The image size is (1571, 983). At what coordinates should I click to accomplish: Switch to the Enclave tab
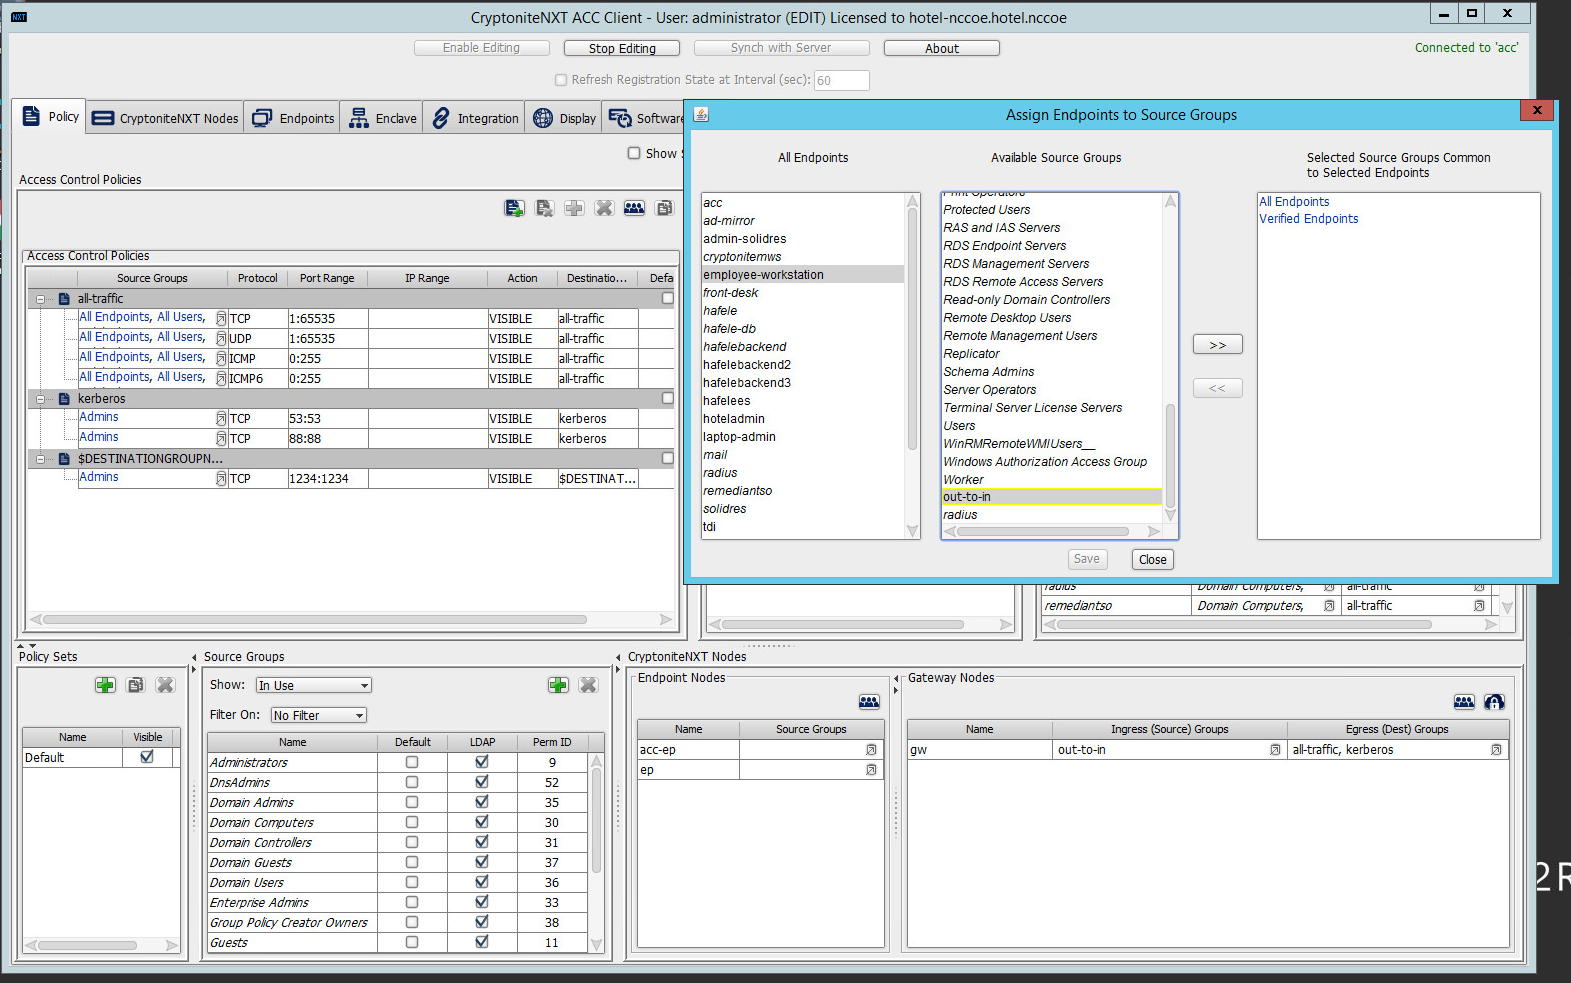coord(382,118)
